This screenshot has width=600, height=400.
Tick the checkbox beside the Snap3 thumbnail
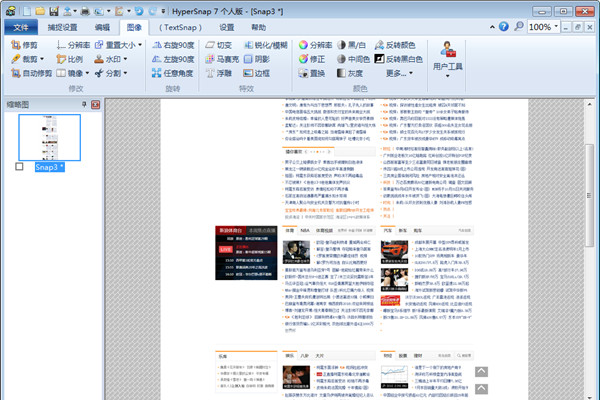[x=20, y=167]
